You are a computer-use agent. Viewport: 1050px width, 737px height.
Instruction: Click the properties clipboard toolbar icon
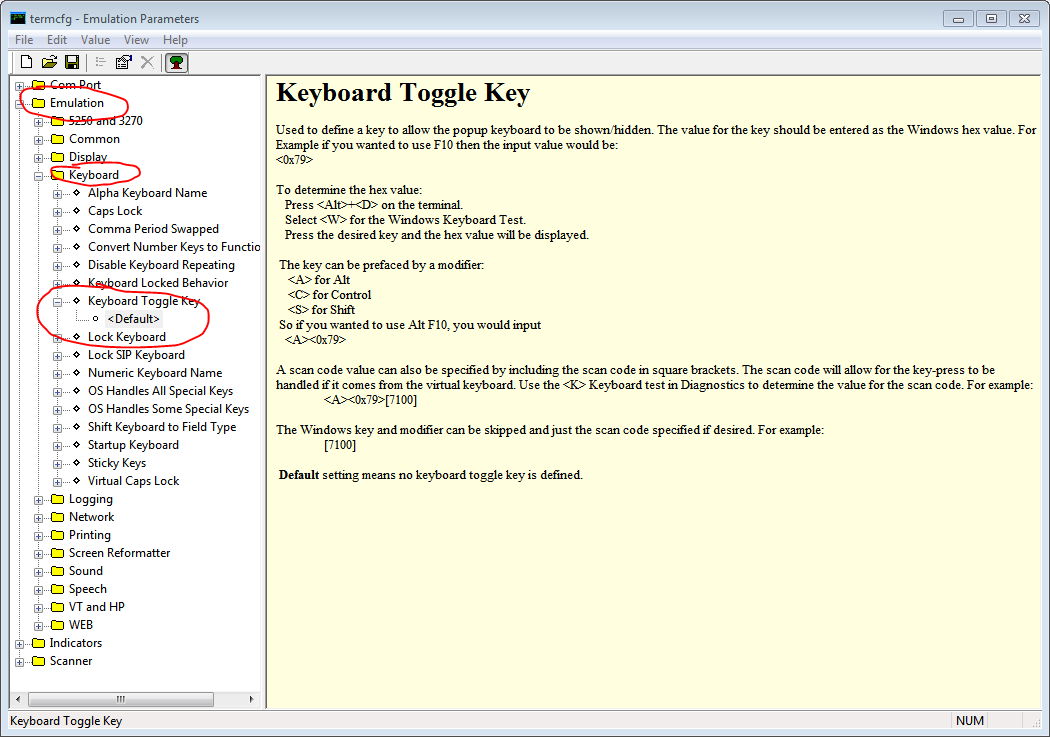[x=124, y=62]
